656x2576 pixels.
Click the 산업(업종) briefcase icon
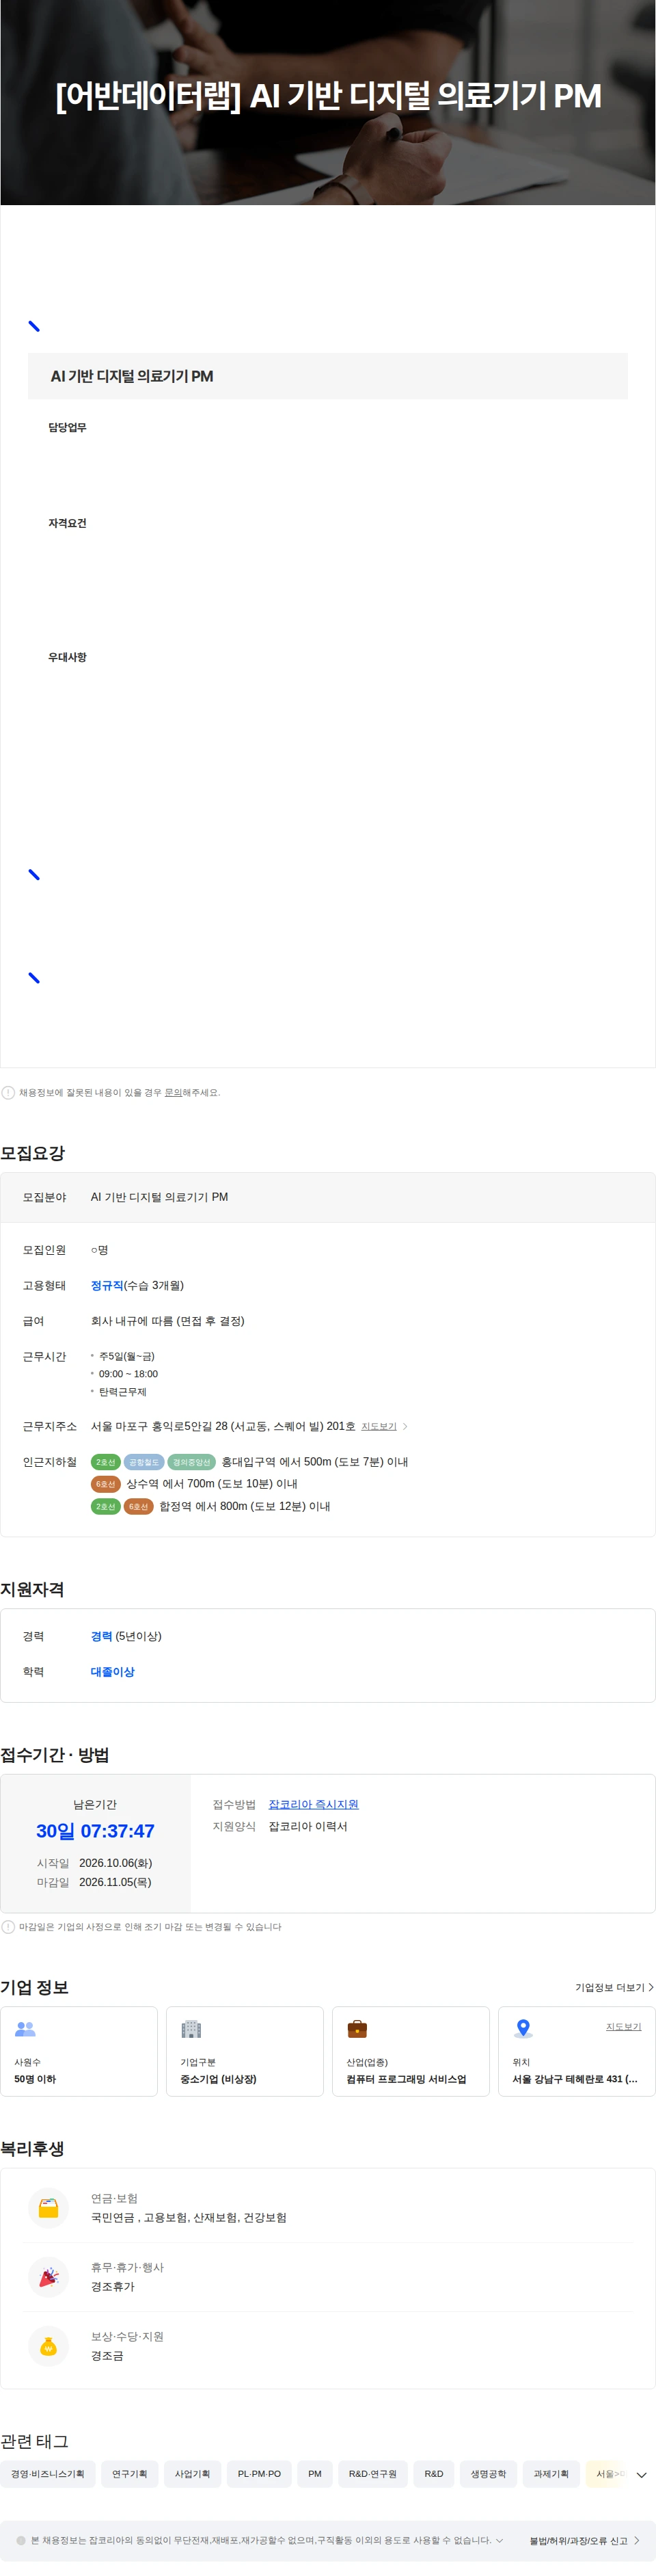pos(357,2029)
